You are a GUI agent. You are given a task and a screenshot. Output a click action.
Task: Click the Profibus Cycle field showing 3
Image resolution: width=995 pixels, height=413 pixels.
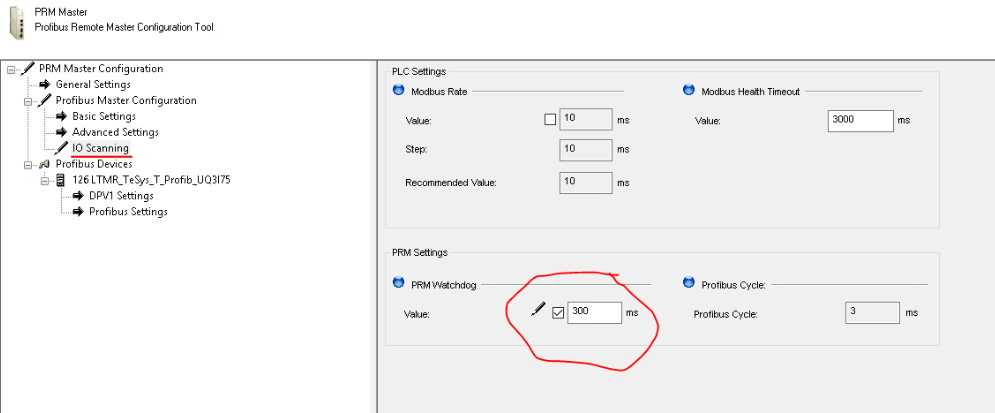pyautogui.click(x=872, y=313)
